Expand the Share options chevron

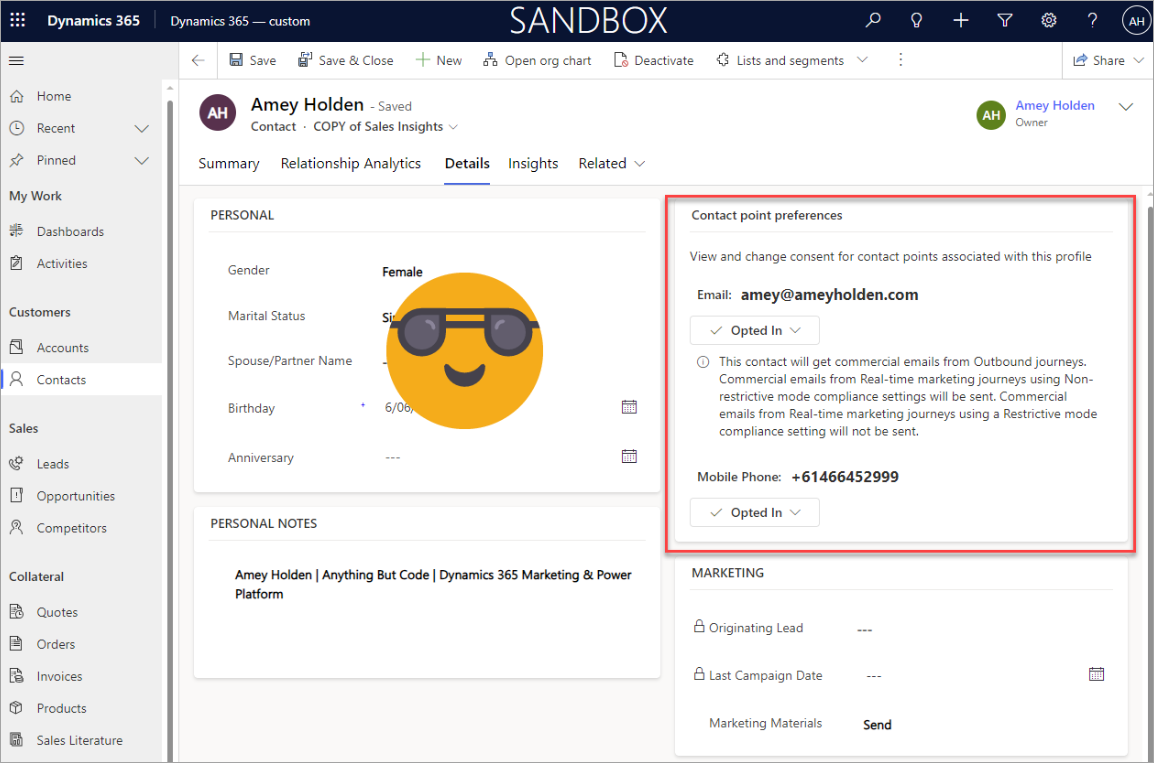1139,60
